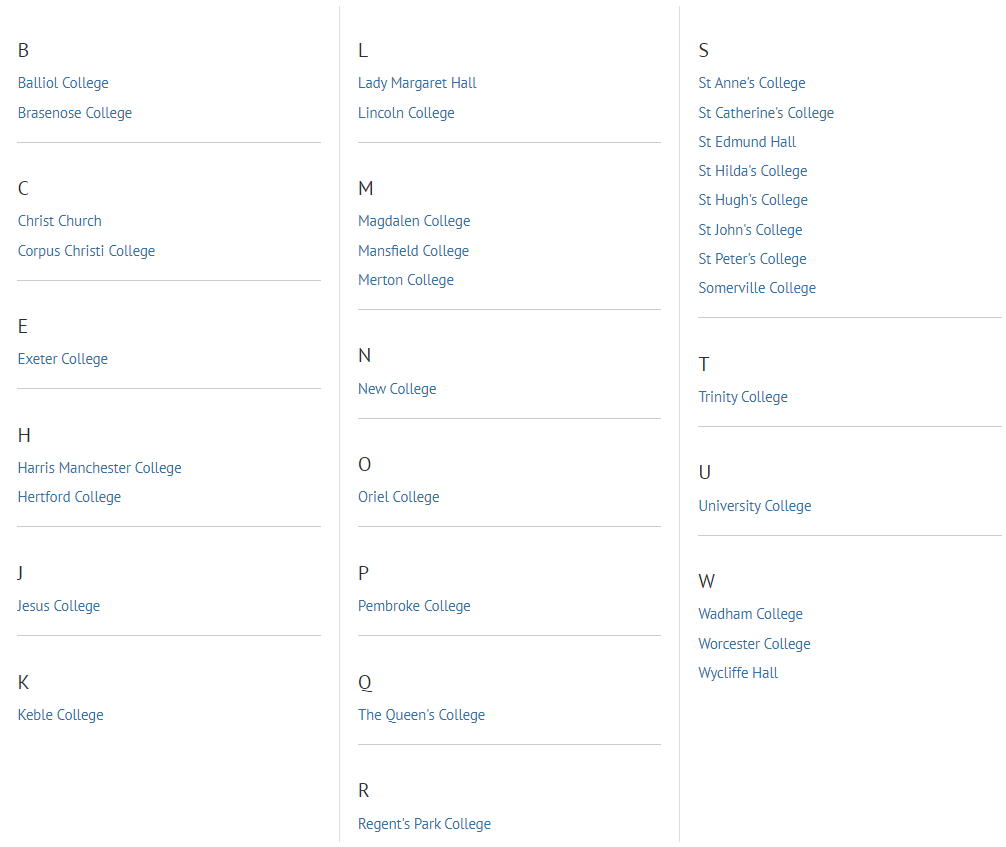
Task: Select Lady Margaret Hall
Action: click(417, 83)
